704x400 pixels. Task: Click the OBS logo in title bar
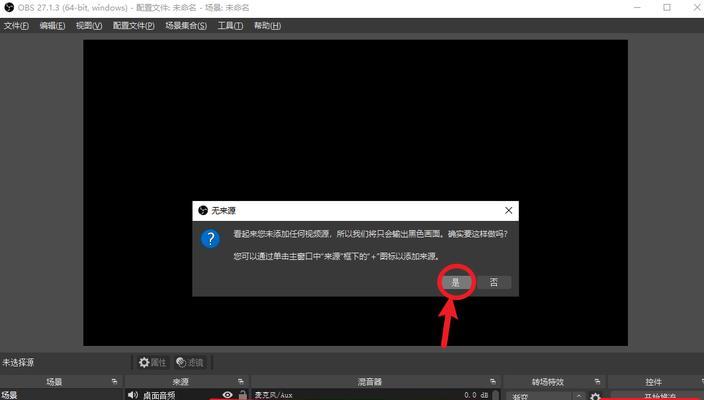[x=9, y=8]
